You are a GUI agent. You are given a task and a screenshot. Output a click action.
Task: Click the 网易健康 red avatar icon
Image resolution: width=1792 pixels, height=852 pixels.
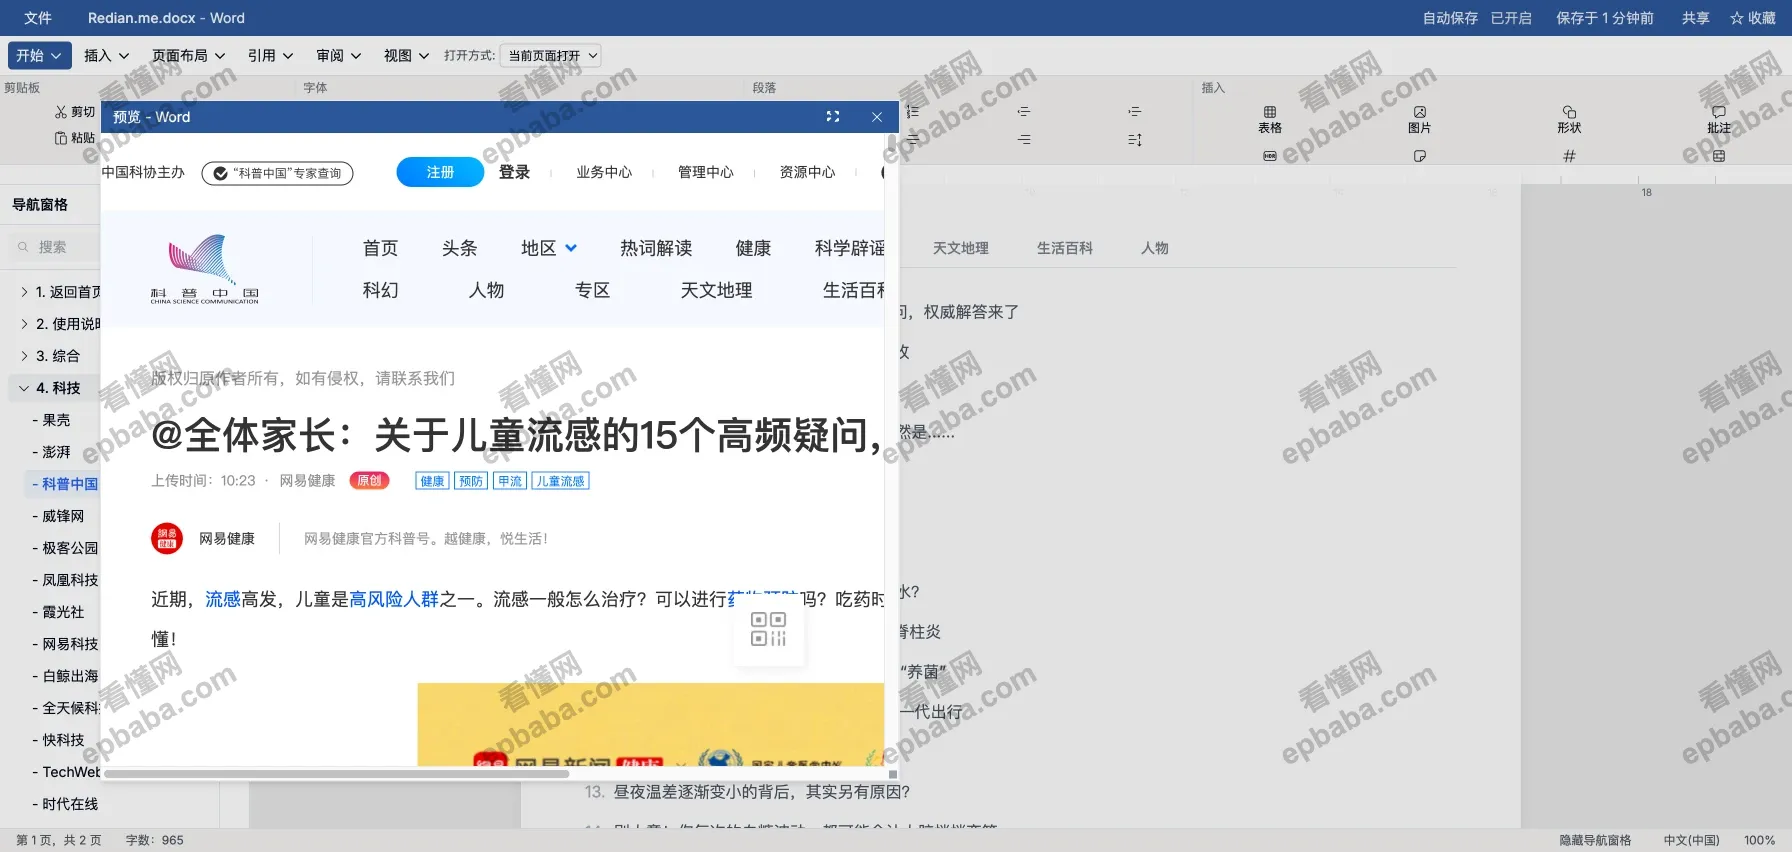pos(167,538)
